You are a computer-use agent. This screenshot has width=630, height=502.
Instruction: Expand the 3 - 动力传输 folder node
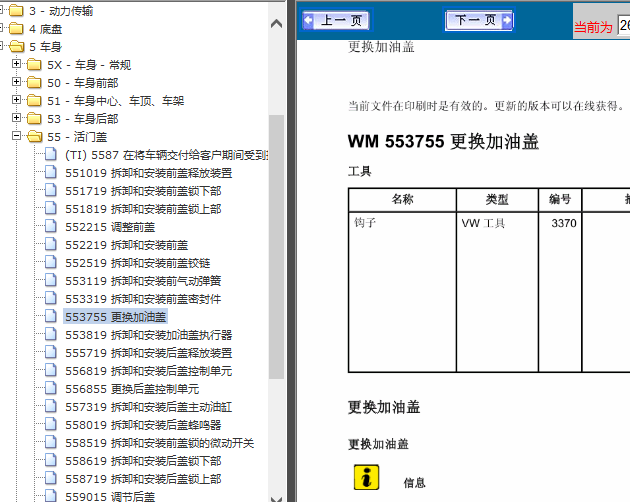coord(1,10)
